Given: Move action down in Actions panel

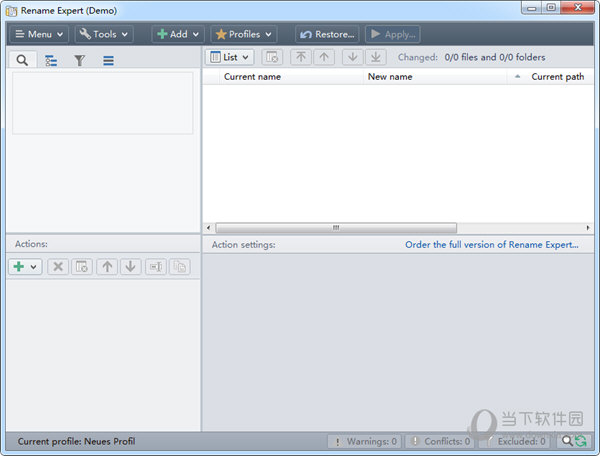Looking at the screenshot, I should pyautogui.click(x=130, y=267).
